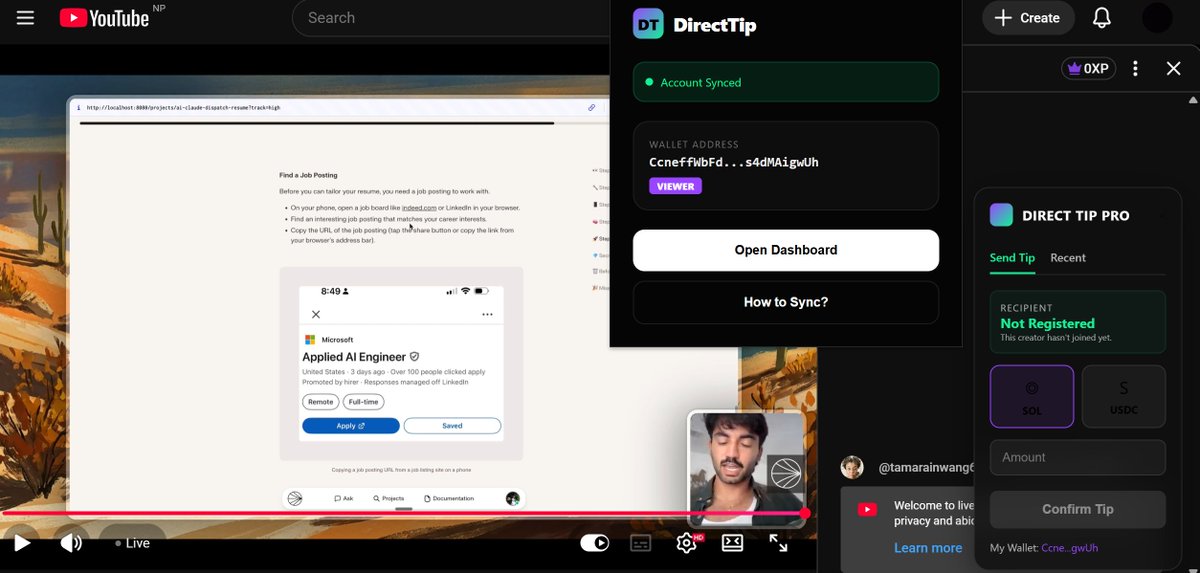Viewport: 1200px width, 573px height.
Task: Click the Amount input field
Action: coord(1078,457)
